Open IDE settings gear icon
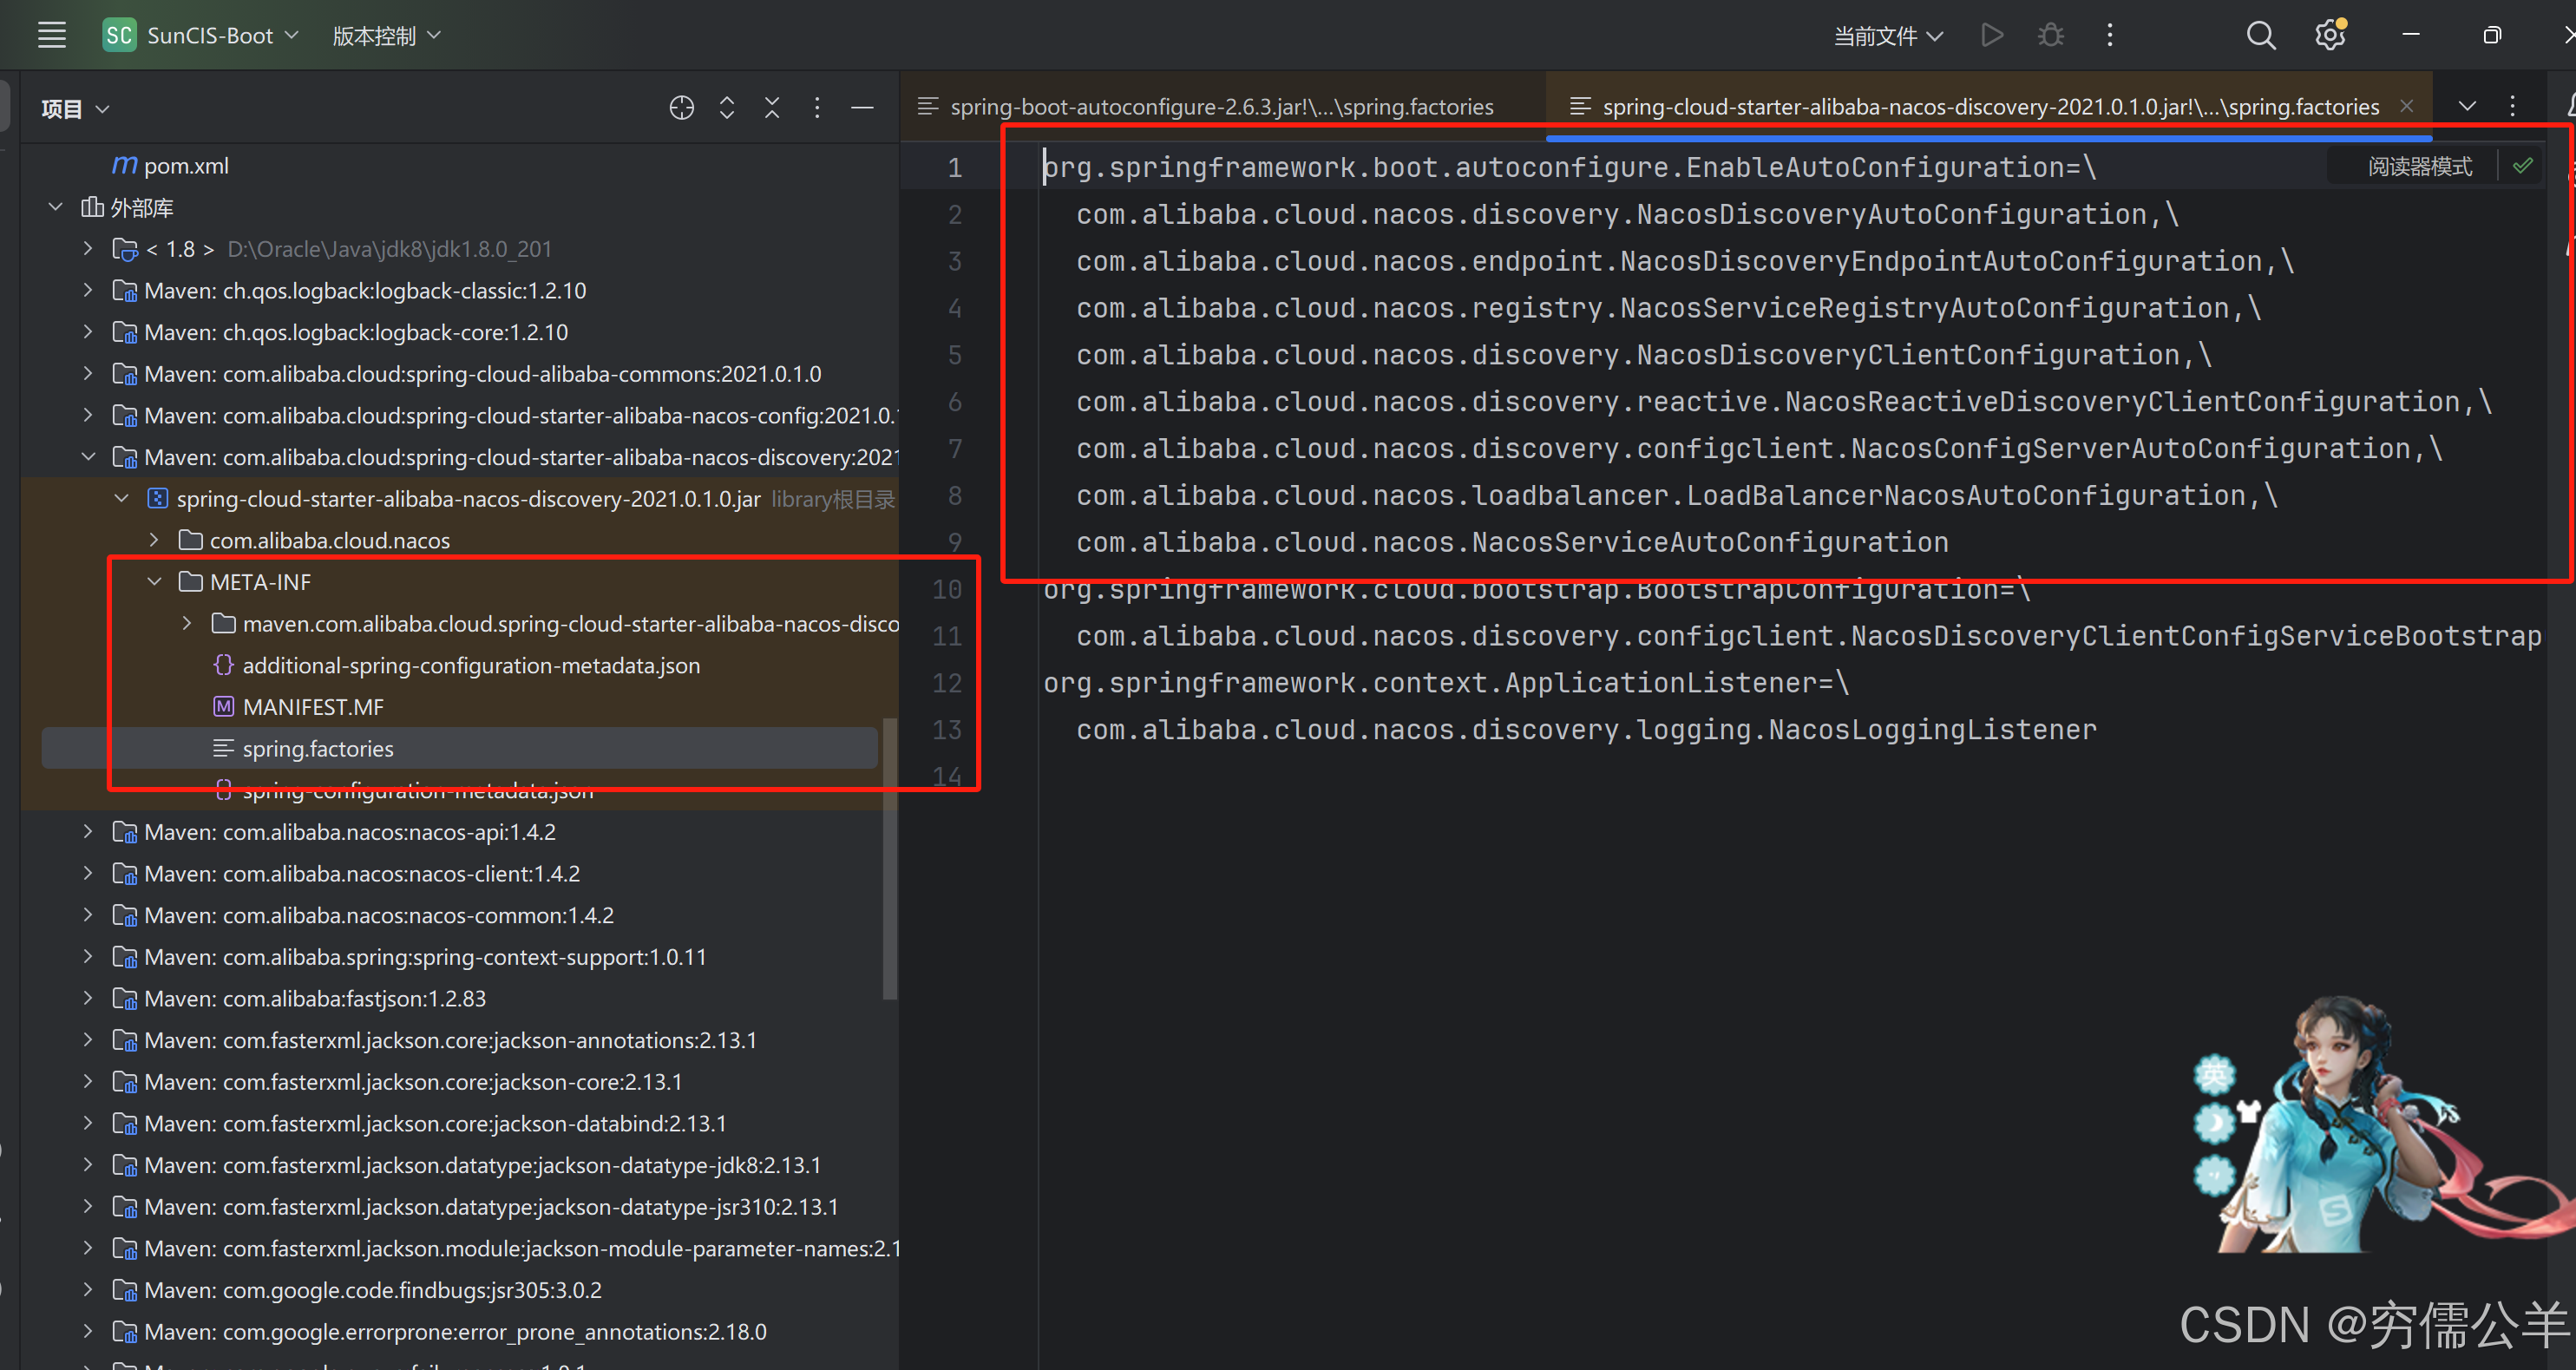 tap(2329, 36)
